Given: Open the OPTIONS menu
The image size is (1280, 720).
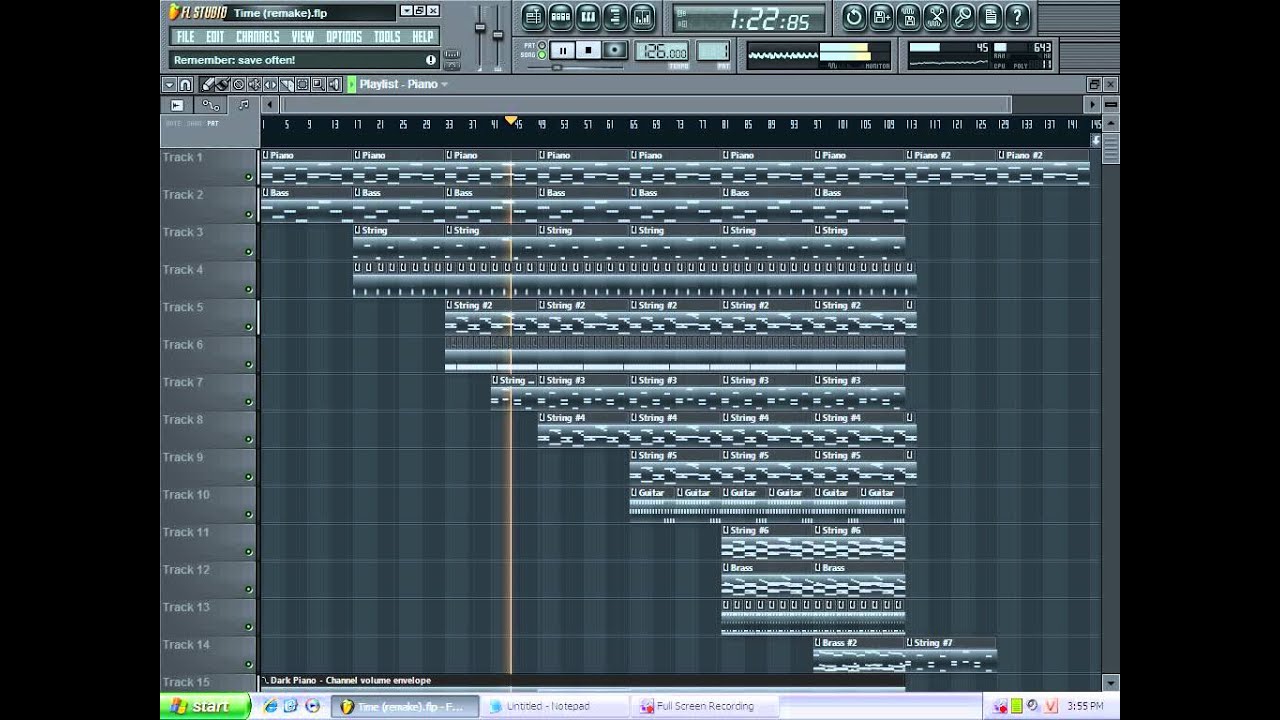Looking at the screenshot, I should click(x=344, y=37).
